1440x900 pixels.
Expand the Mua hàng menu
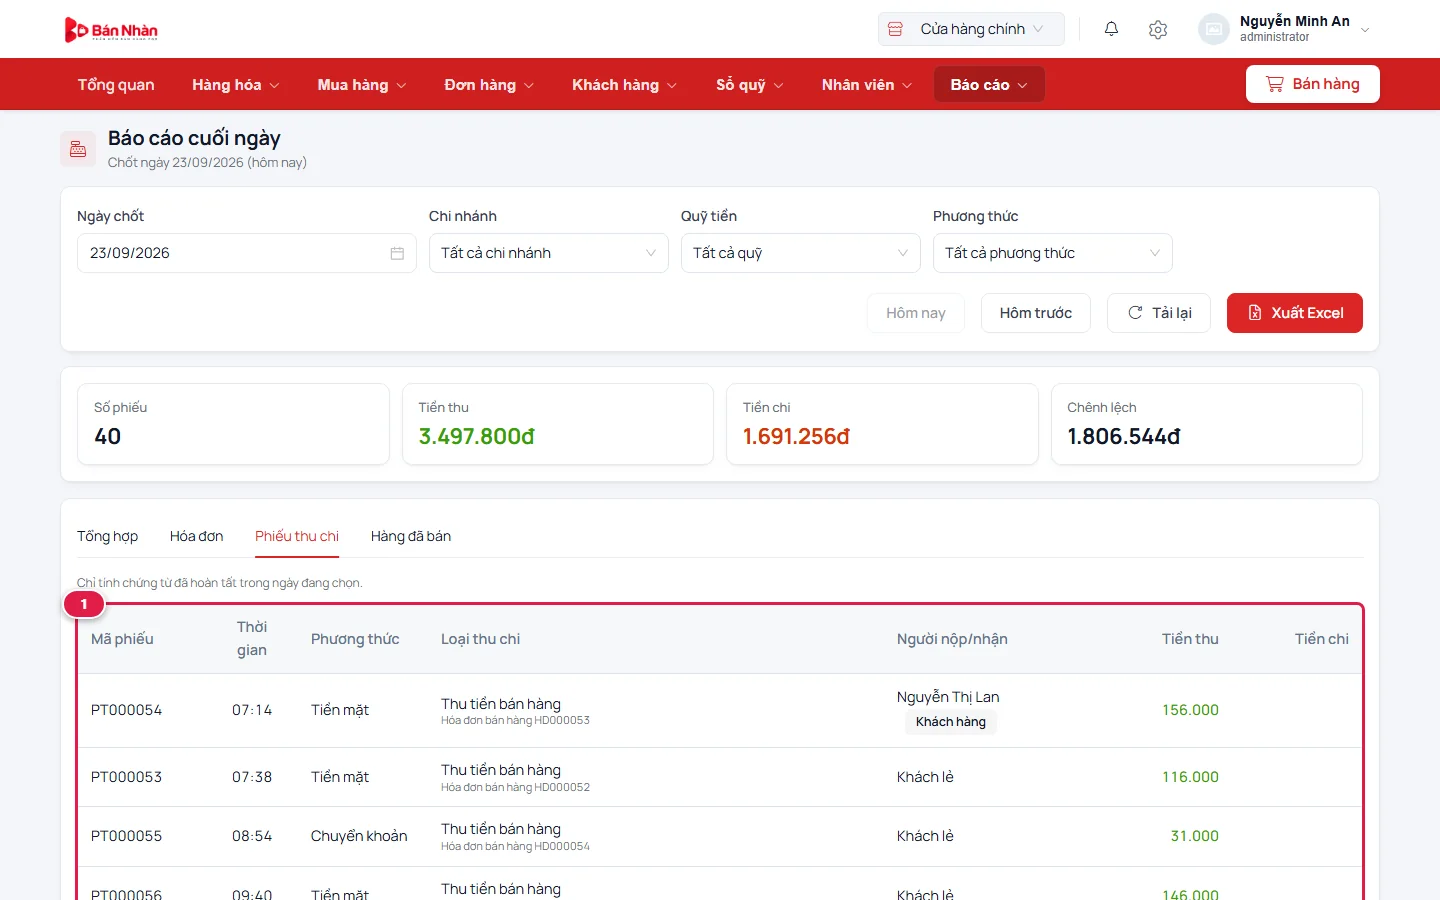point(362,85)
